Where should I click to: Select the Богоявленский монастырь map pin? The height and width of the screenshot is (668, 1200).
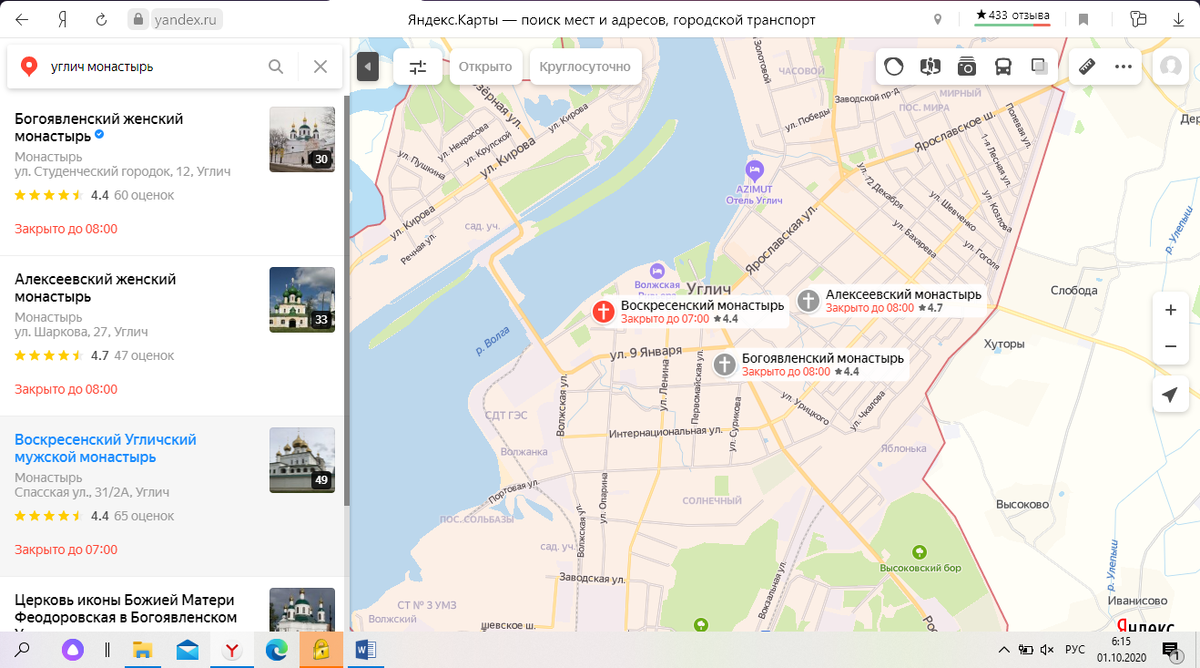725,364
